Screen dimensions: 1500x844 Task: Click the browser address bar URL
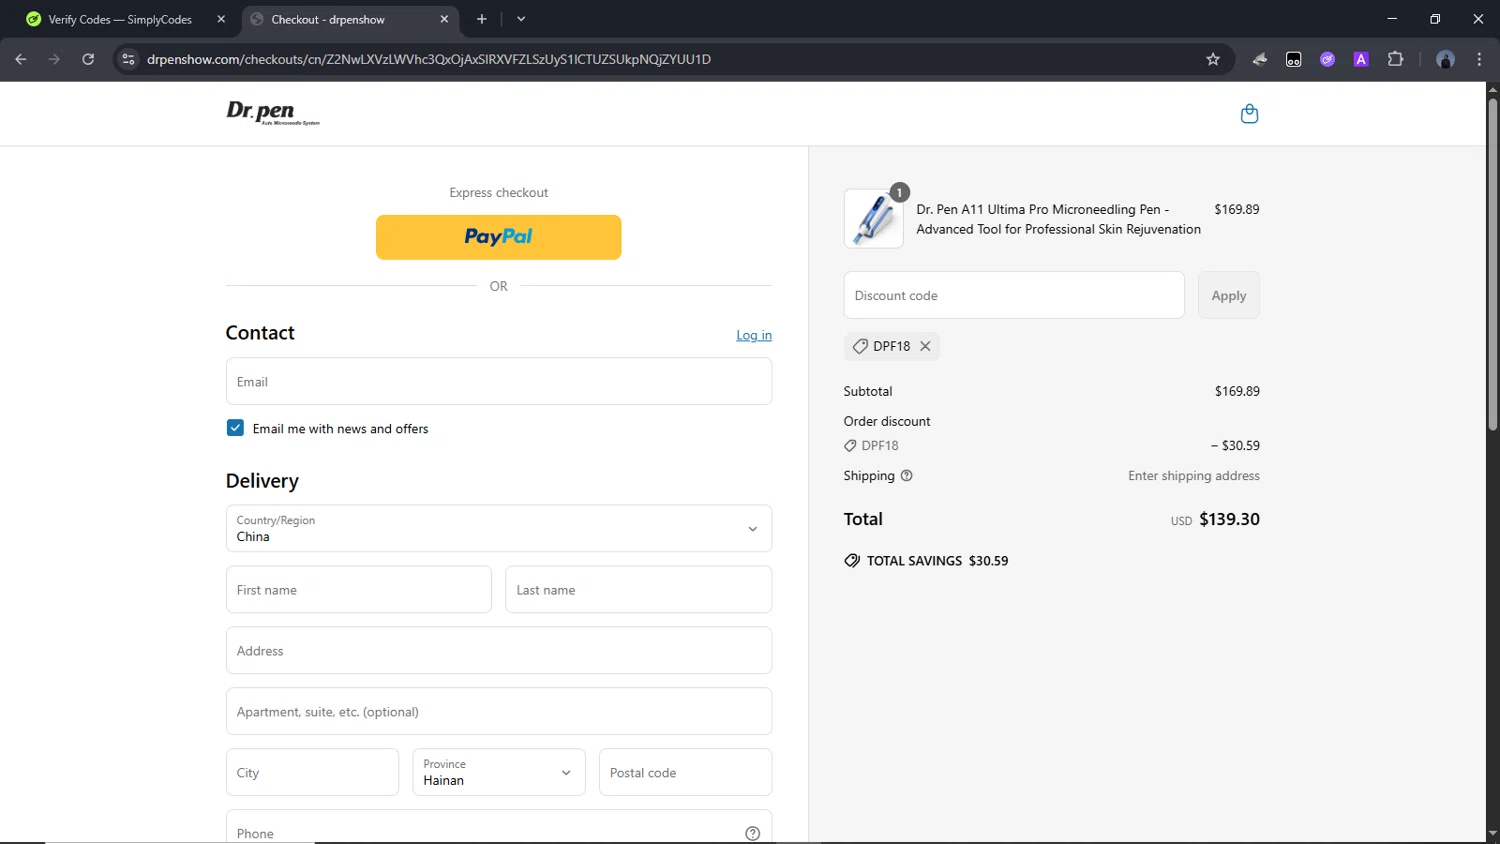pyautogui.click(x=429, y=59)
